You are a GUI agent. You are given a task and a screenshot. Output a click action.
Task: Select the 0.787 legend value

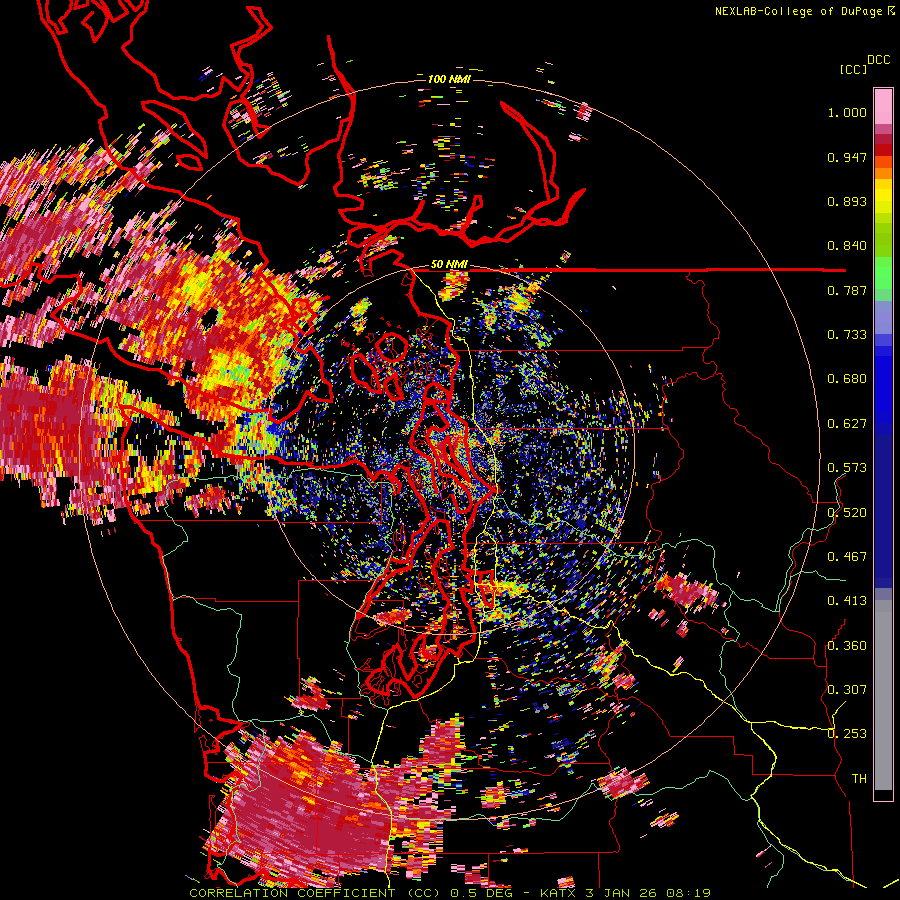click(847, 290)
